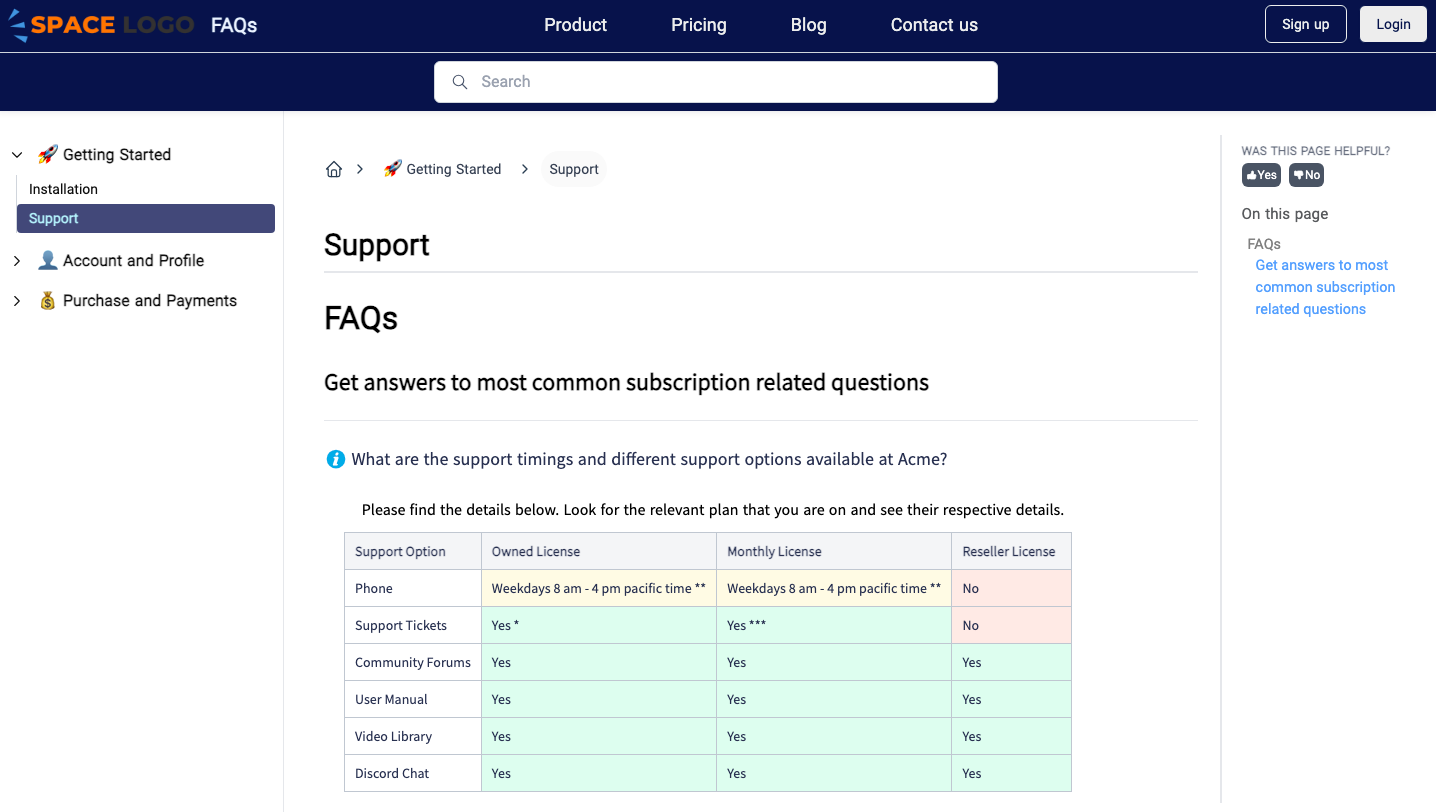This screenshot has height=812, width=1436.
Task: Click the rocket icon in the breadcrumb trail
Action: (391, 168)
